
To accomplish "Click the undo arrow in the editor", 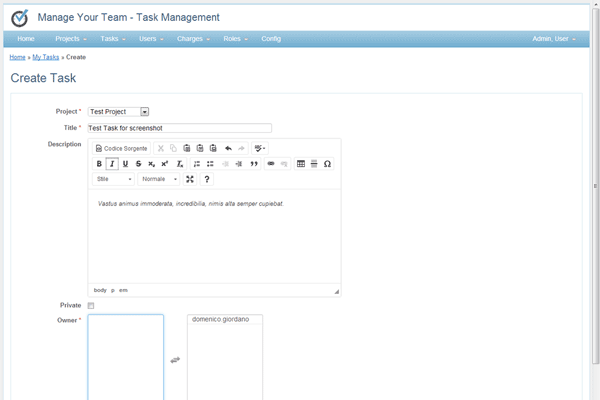I will (228, 148).
